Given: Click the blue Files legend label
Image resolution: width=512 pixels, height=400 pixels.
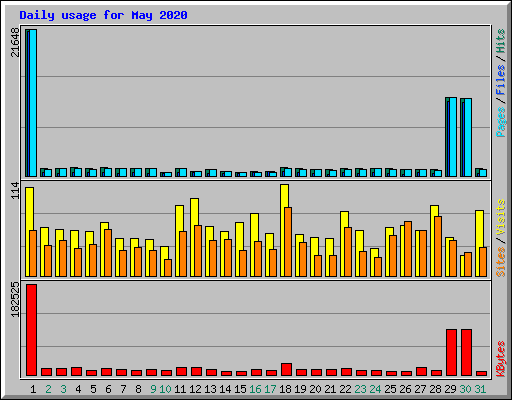Looking at the screenshot, I should click(x=500, y=80).
